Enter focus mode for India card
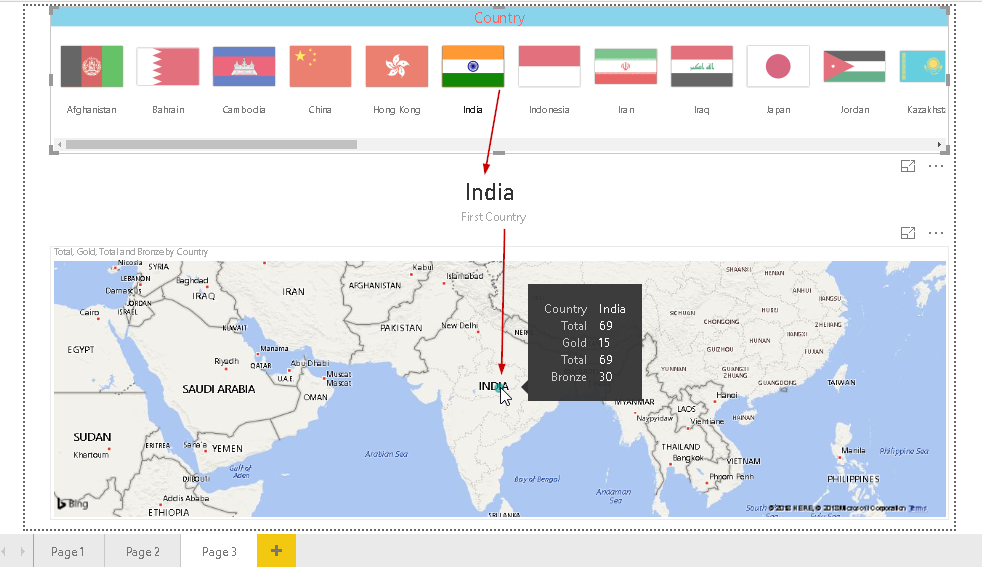 click(x=908, y=166)
